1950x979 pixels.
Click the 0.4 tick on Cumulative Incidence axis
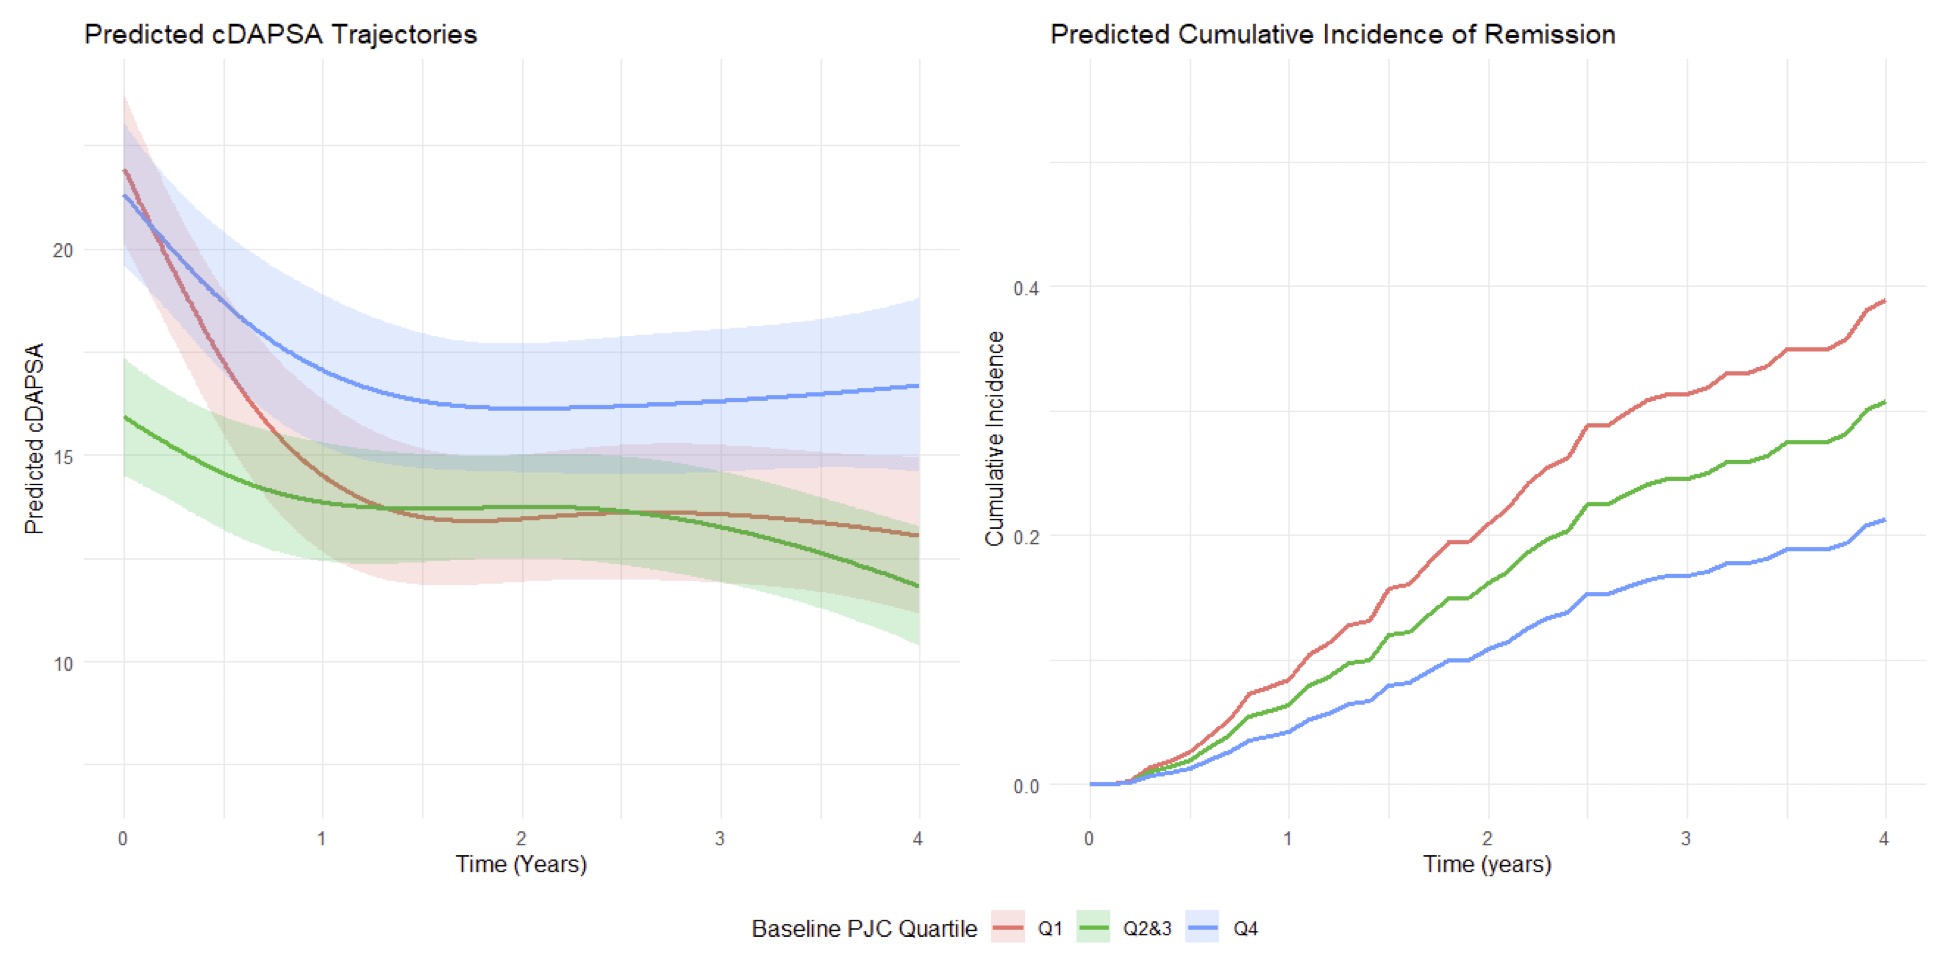(1026, 288)
